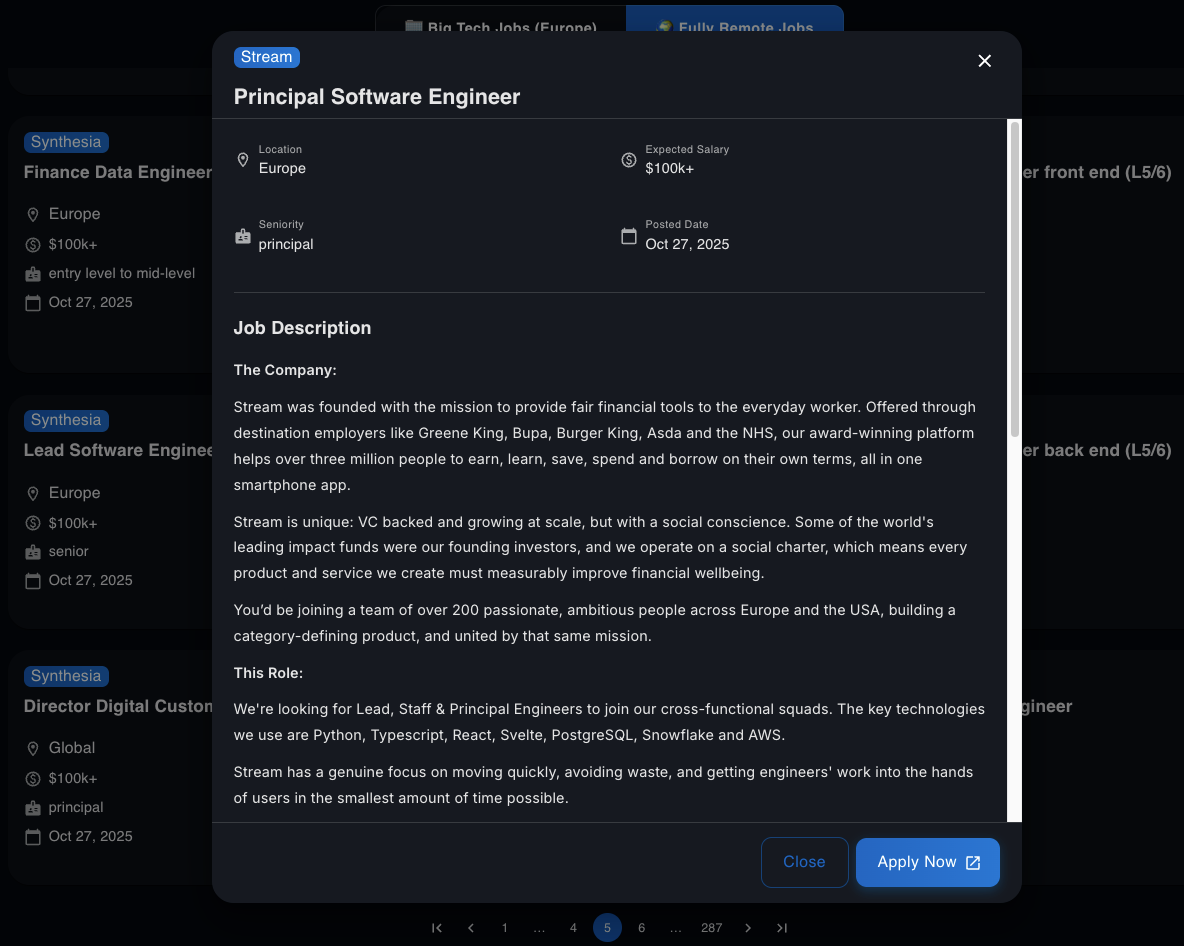Select current page 5 in pagination
Viewport: 1184px width, 946px height.
(607, 928)
